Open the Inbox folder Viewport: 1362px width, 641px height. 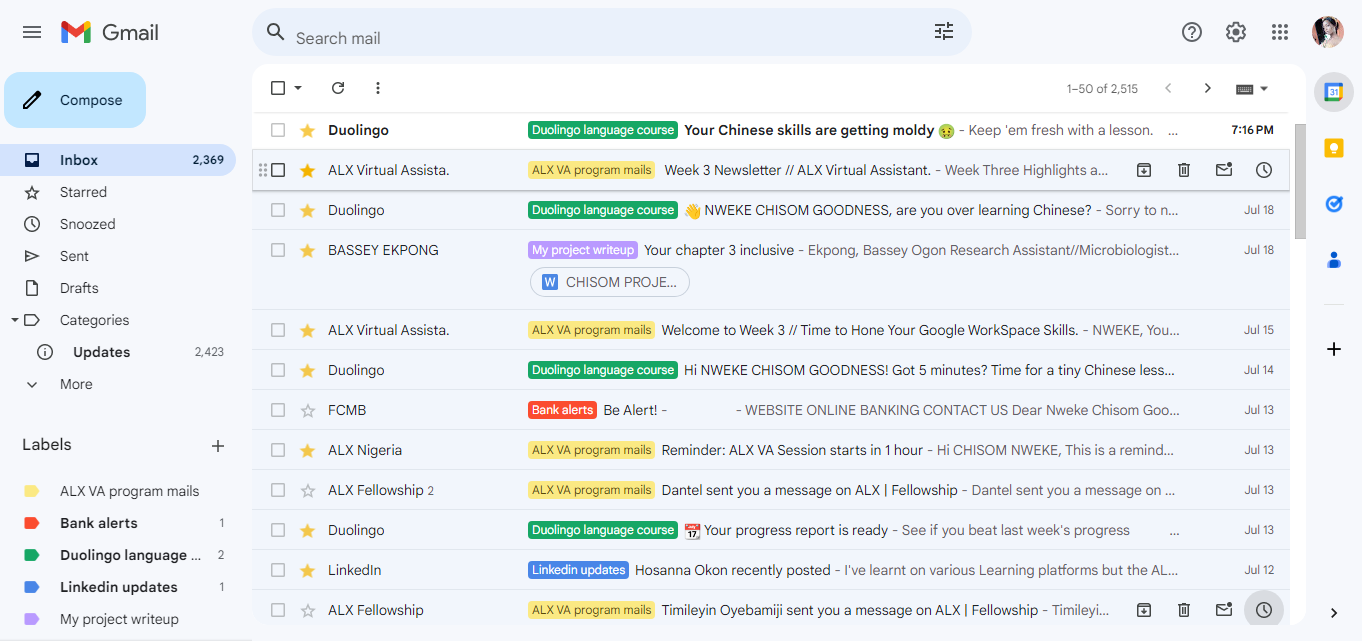pos(118,160)
